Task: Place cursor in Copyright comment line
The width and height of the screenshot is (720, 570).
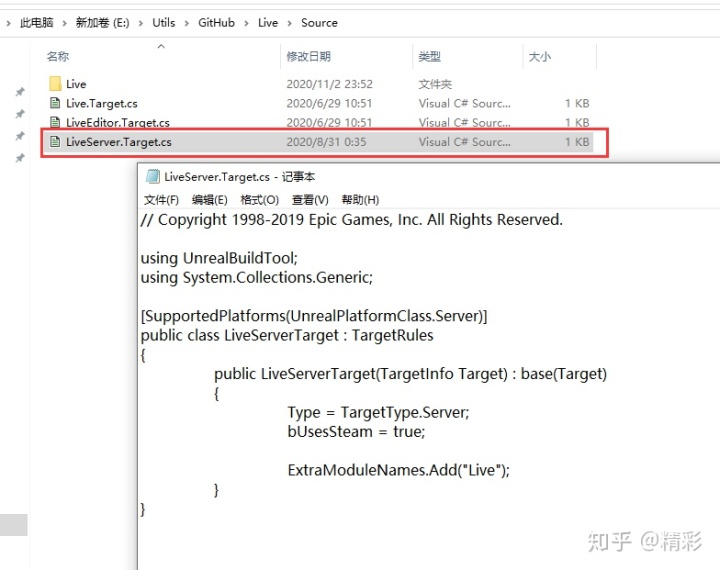Action: [x=351, y=220]
